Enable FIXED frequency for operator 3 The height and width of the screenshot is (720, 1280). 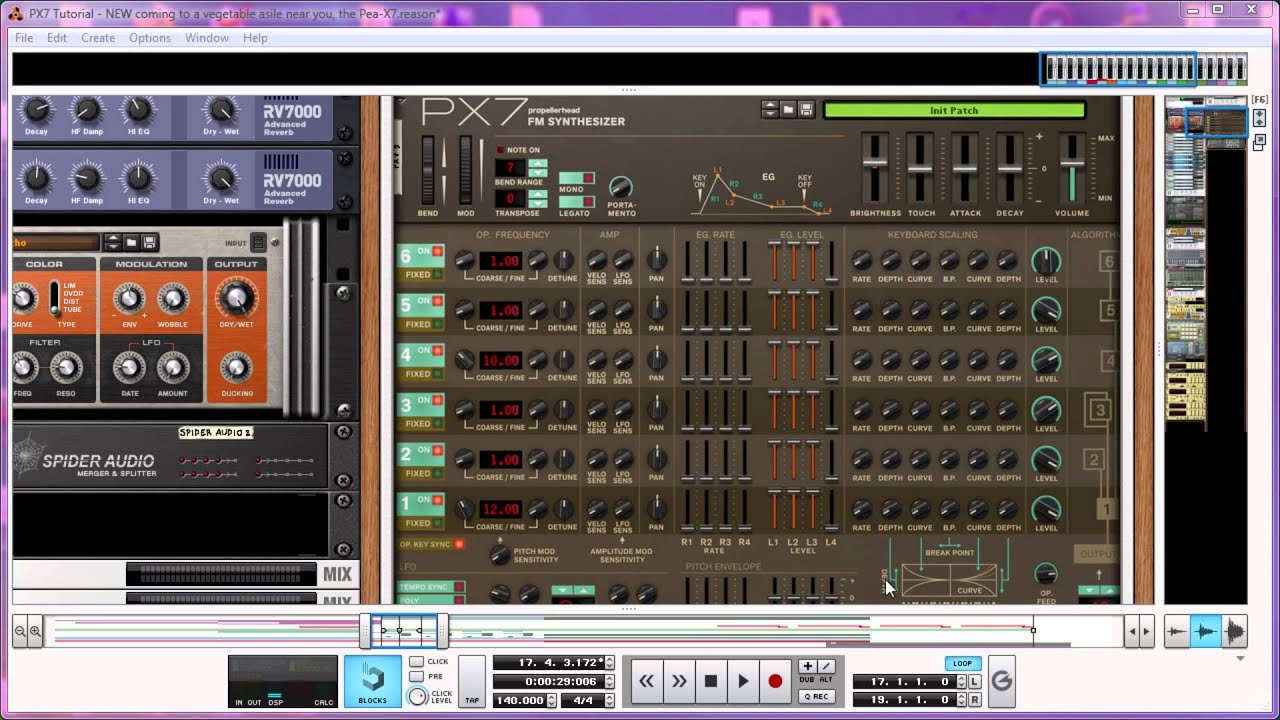419,423
